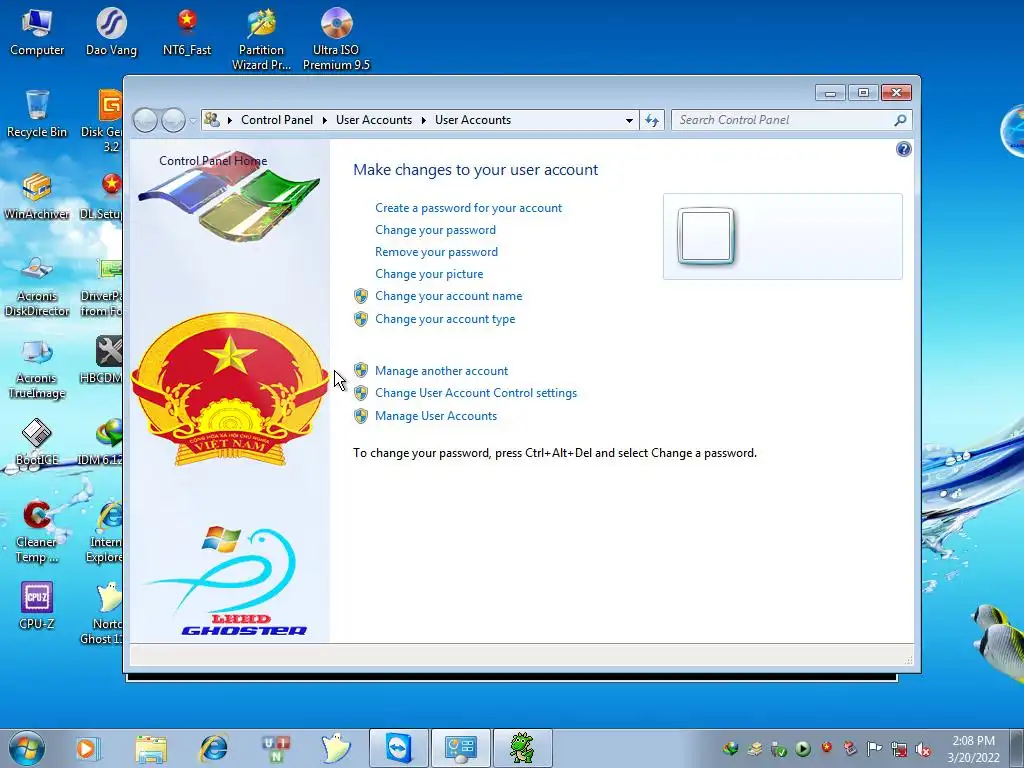Open the Ghost taskbar icon
This screenshot has height=768, width=1024.
coord(336,748)
